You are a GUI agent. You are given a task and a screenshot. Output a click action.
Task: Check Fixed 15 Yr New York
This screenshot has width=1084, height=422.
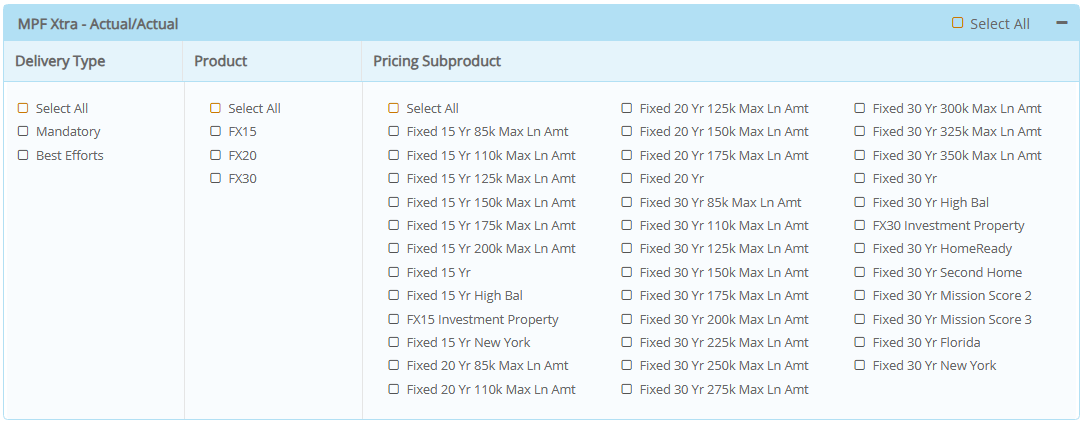pyautogui.click(x=394, y=342)
